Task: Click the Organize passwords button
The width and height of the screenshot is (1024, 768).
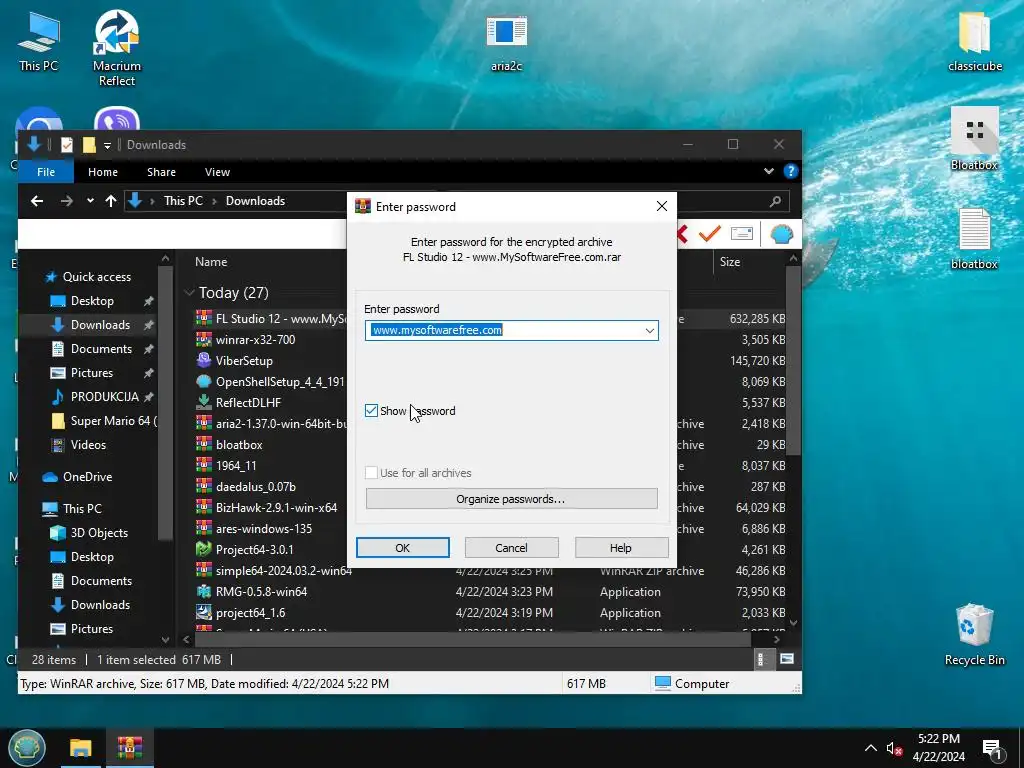Action: [511, 499]
